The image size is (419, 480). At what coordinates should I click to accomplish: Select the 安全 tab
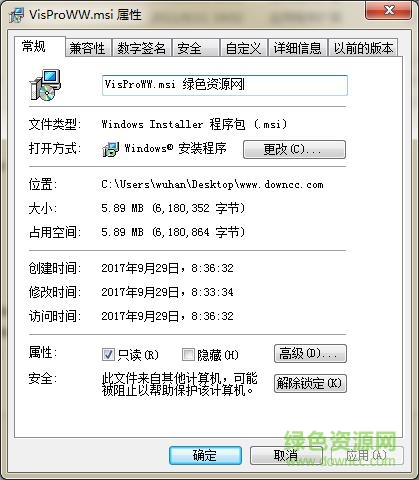pyautogui.click(x=196, y=48)
